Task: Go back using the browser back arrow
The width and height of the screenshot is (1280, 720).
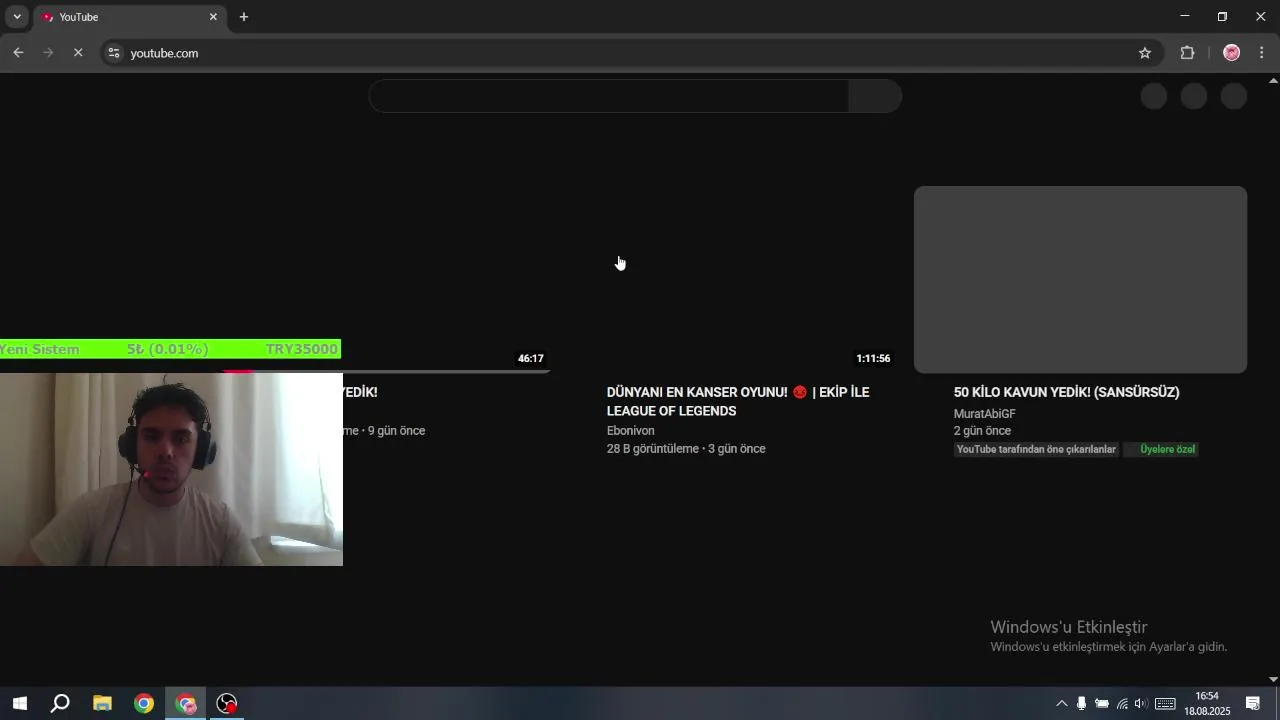Action: click(18, 53)
